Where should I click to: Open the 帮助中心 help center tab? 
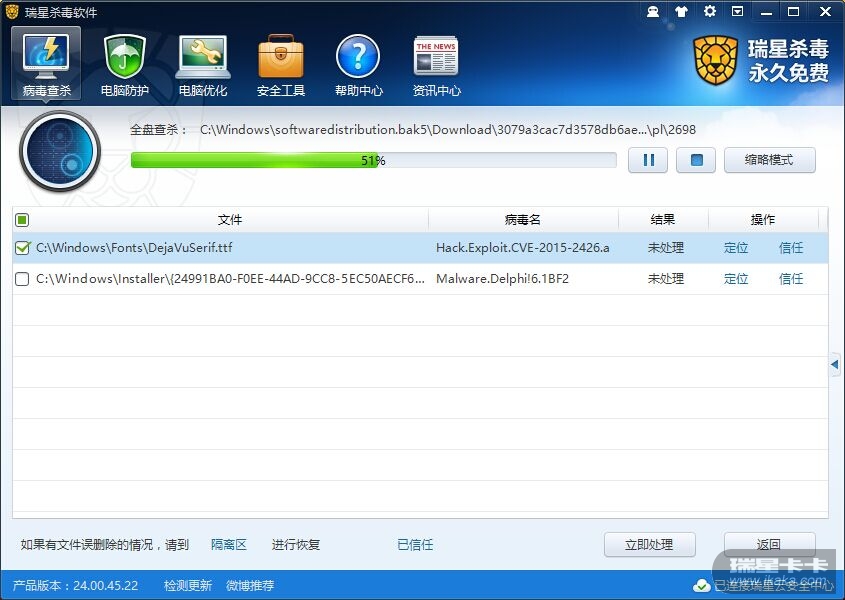358,65
